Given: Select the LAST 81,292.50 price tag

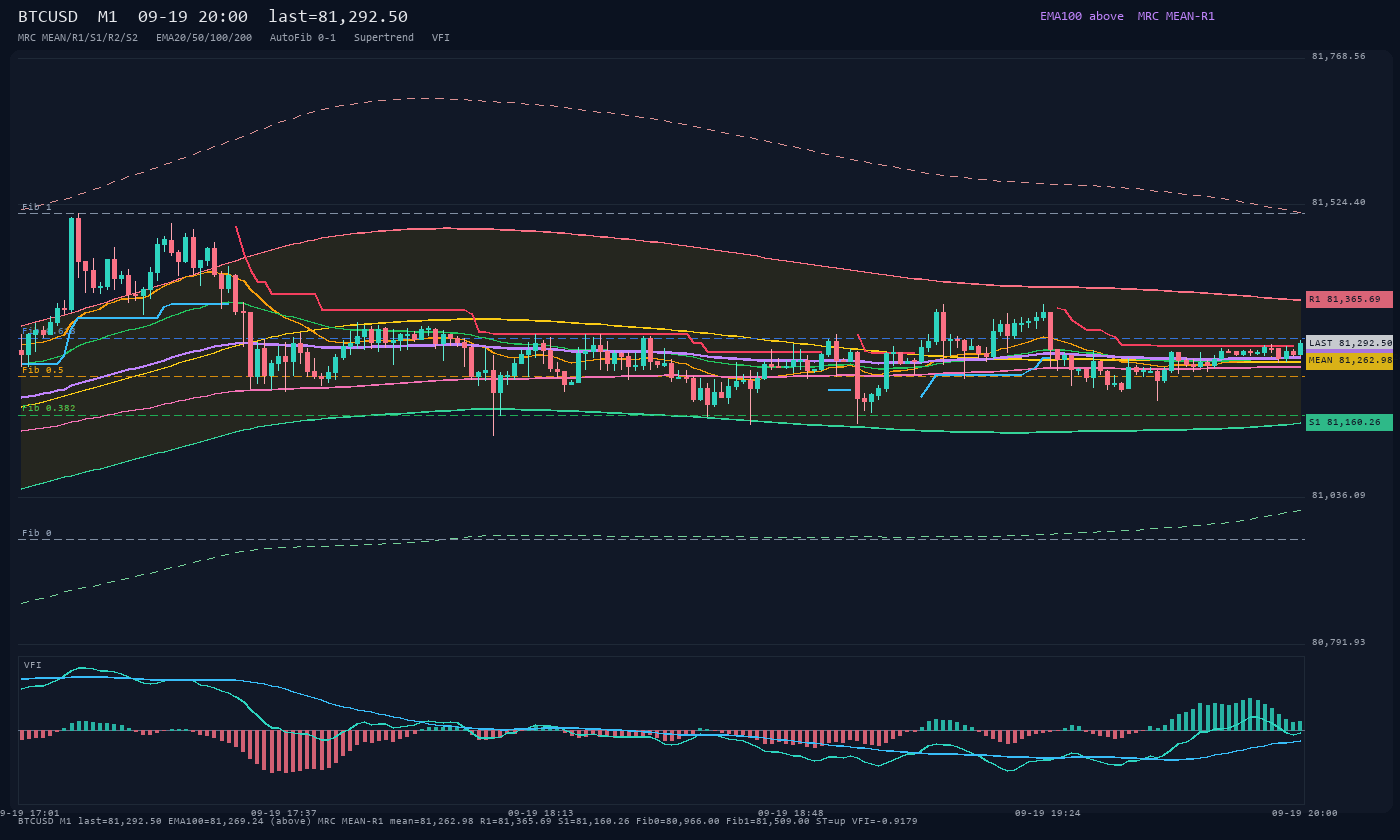Looking at the screenshot, I should [x=1349, y=343].
